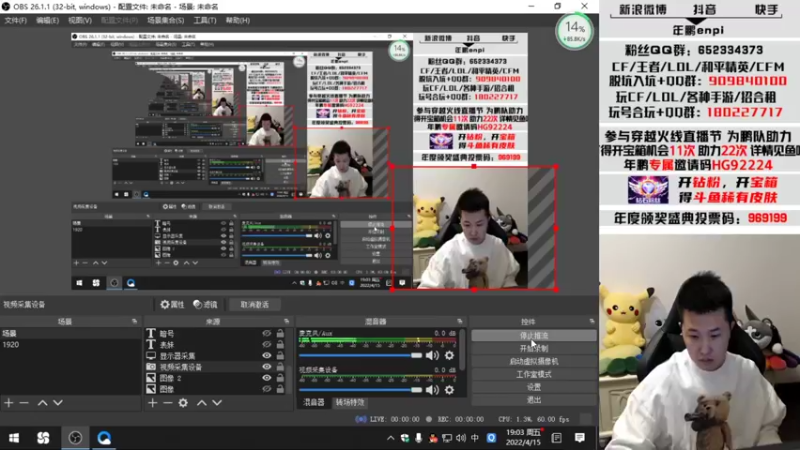Screen dimensions: 800x450
Task: Open the 编辑(E) menu
Action: tap(47, 20)
